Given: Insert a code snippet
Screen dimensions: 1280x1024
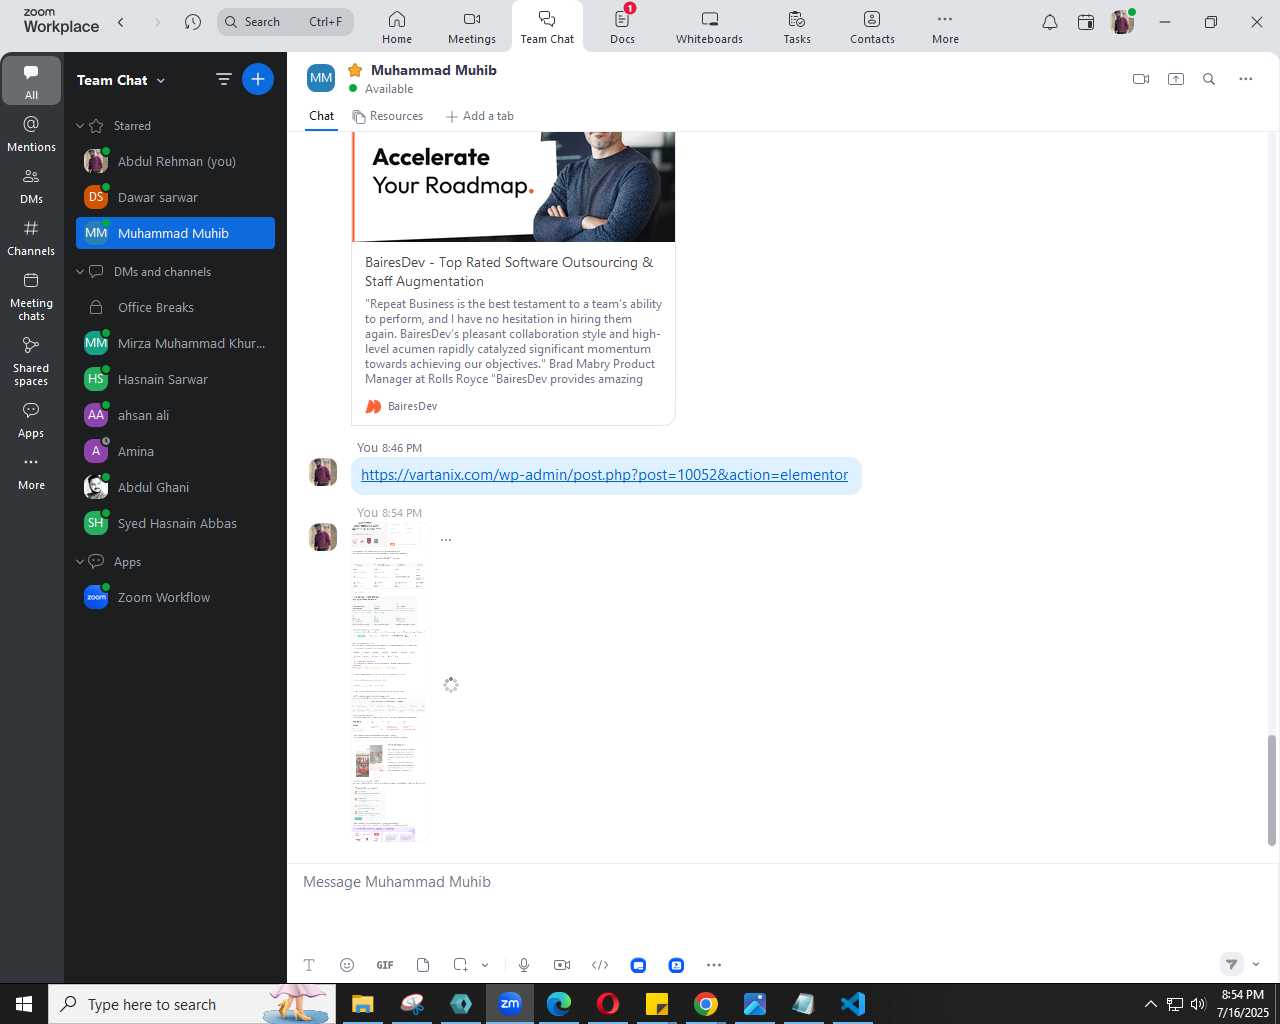Looking at the screenshot, I should pos(600,965).
